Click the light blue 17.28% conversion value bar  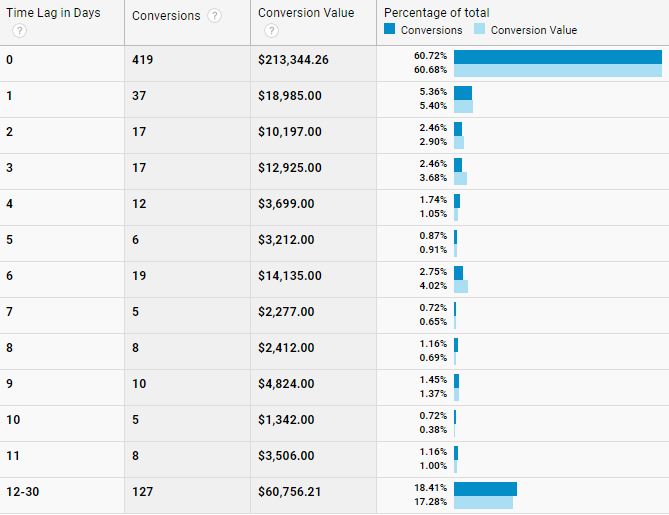click(x=483, y=503)
